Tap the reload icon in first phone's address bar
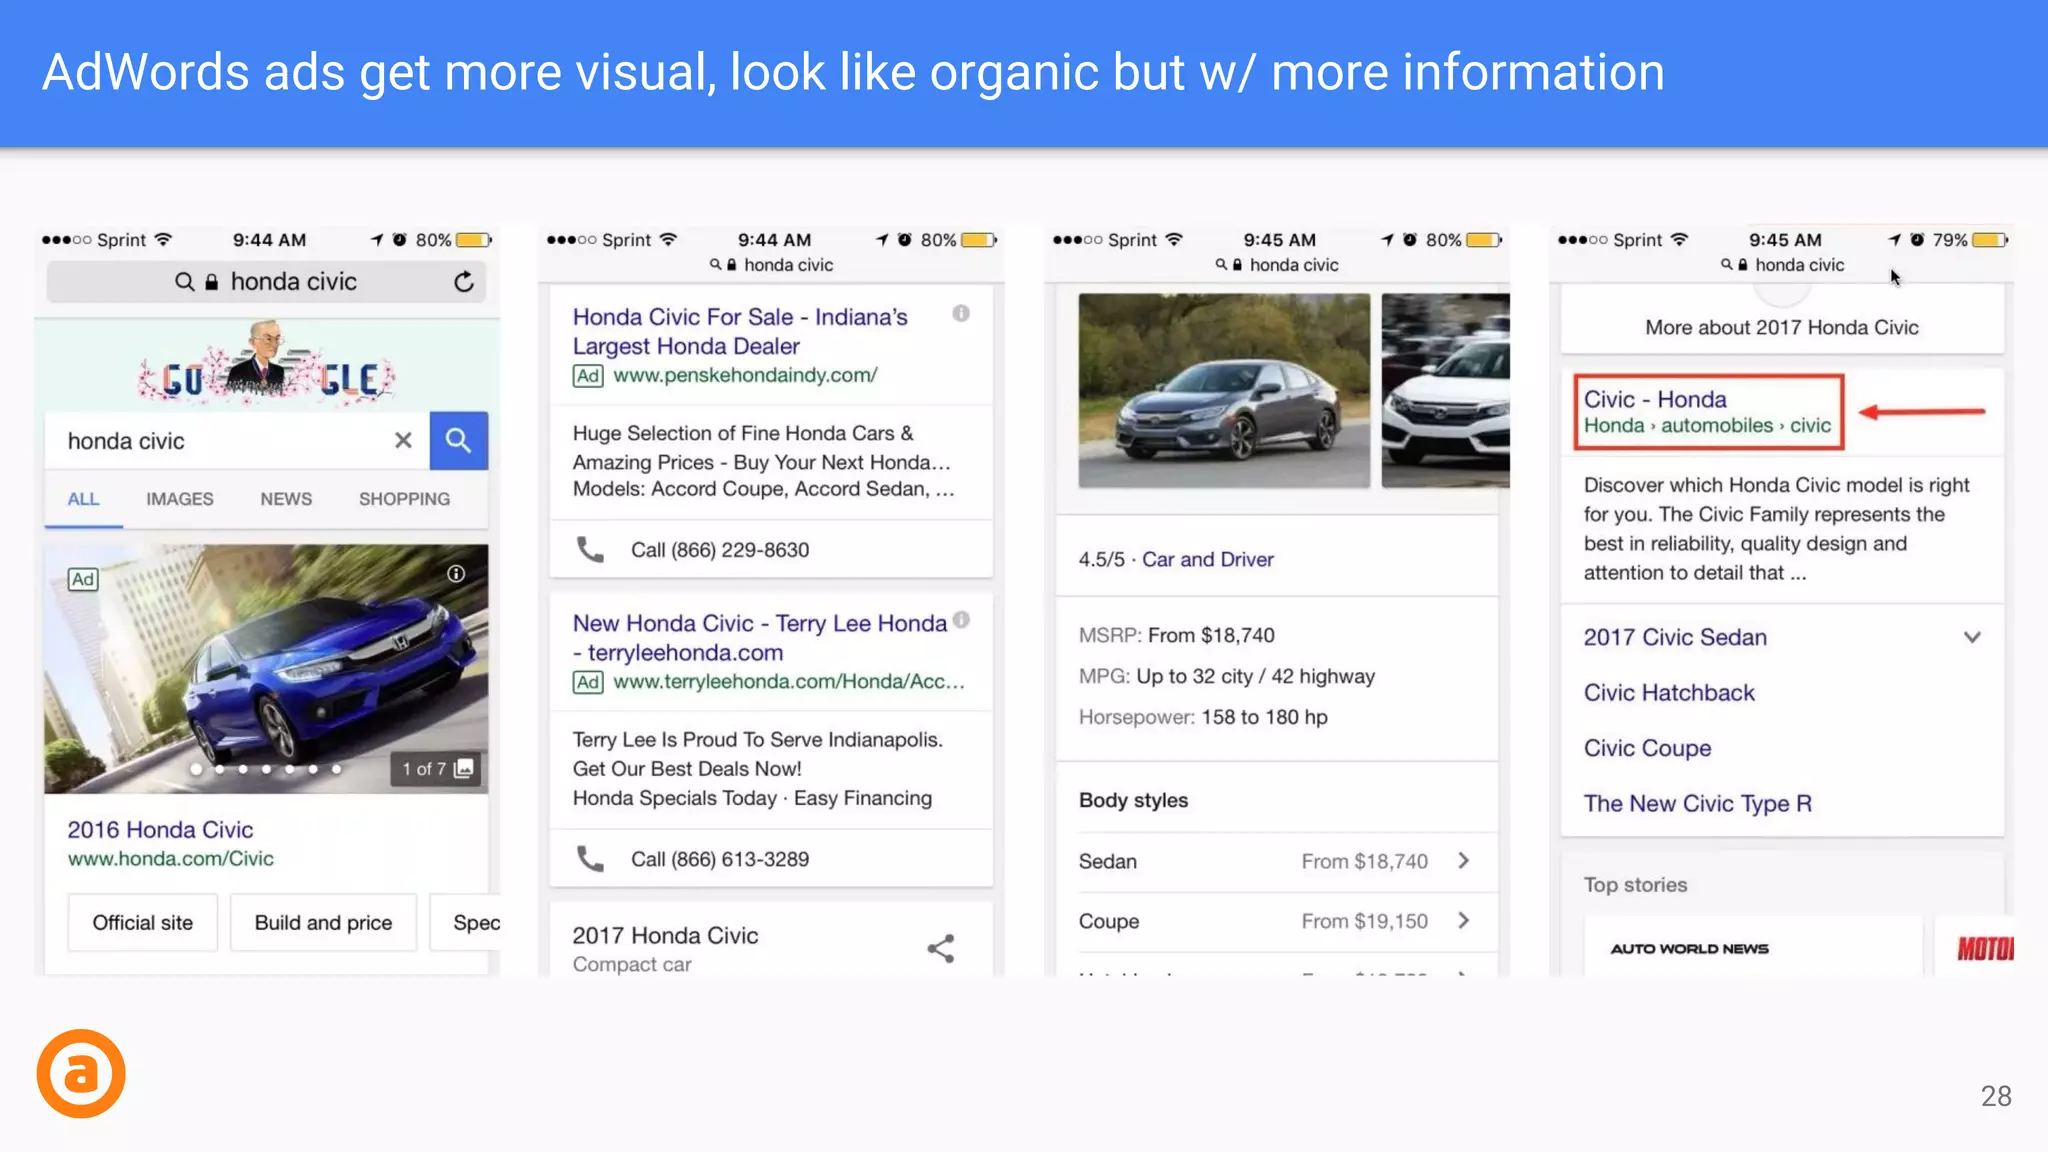This screenshot has height=1152, width=2048. coord(463,282)
